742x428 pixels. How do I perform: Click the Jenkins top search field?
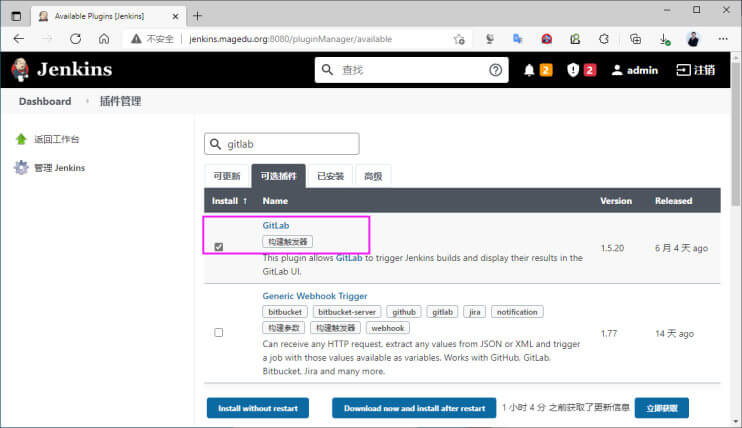click(x=411, y=70)
